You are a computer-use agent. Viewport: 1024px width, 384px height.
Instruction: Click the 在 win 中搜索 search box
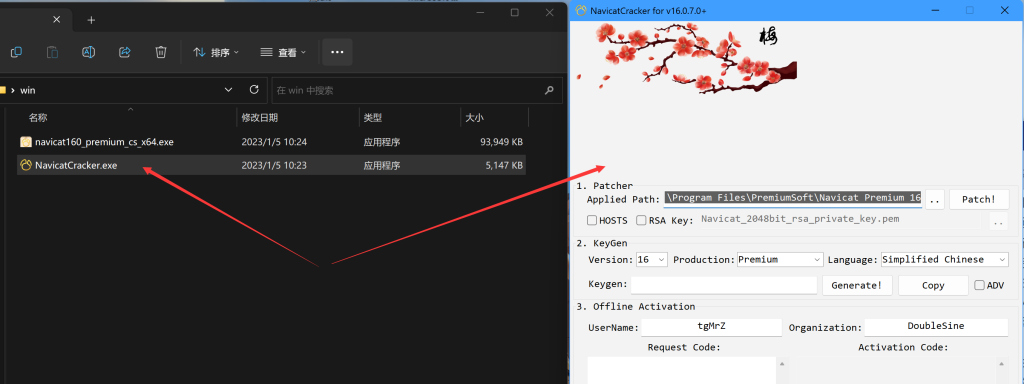(417, 90)
